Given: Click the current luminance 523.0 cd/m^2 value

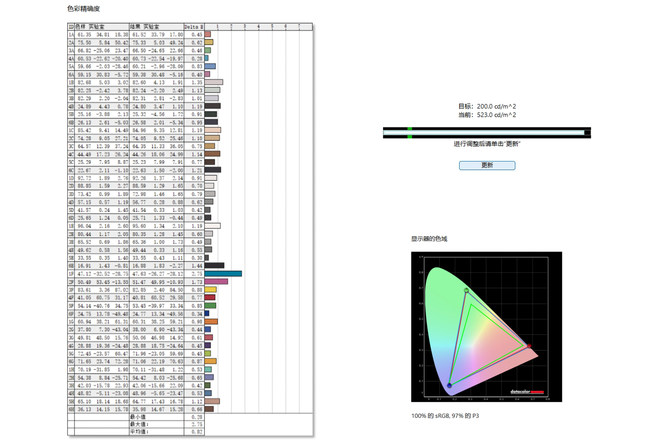Looking at the screenshot, I should coord(496,115).
